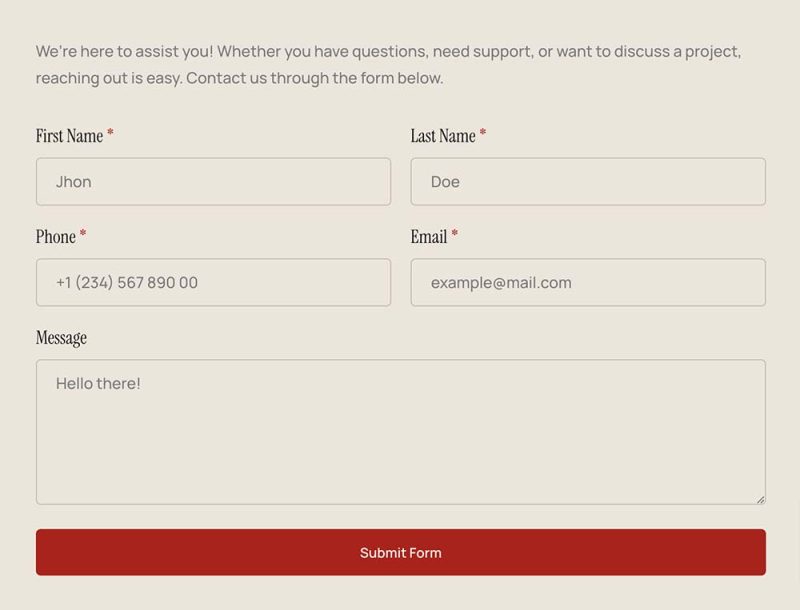
Task: Click the "reaching out is easy" phrase
Action: tap(108, 78)
